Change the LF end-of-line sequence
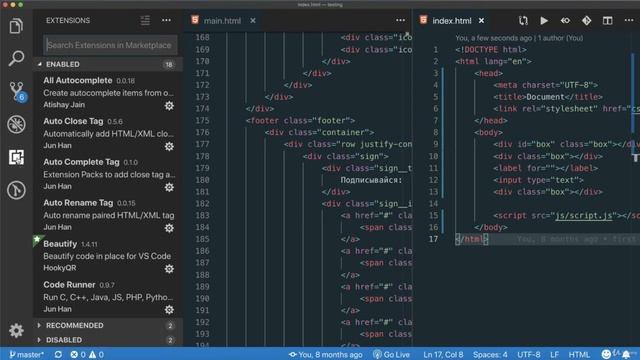640x360 pixels. (x=554, y=354)
